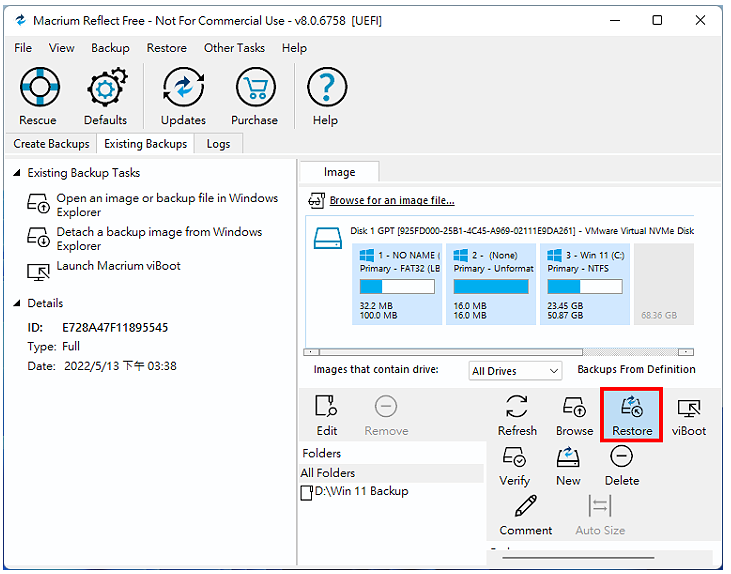
Task: Select the Image tab
Action: pos(339,173)
